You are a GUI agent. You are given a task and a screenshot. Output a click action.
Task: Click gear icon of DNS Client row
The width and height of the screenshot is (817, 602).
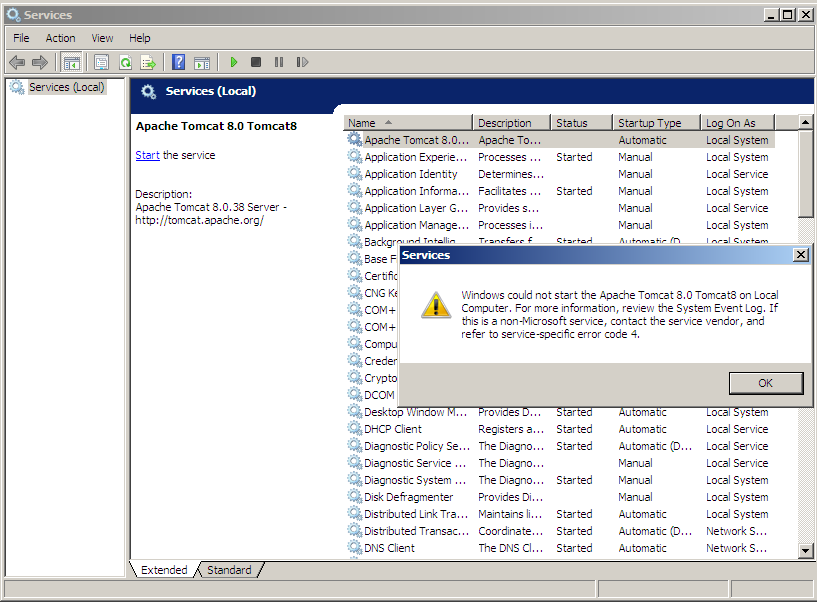pos(355,547)
